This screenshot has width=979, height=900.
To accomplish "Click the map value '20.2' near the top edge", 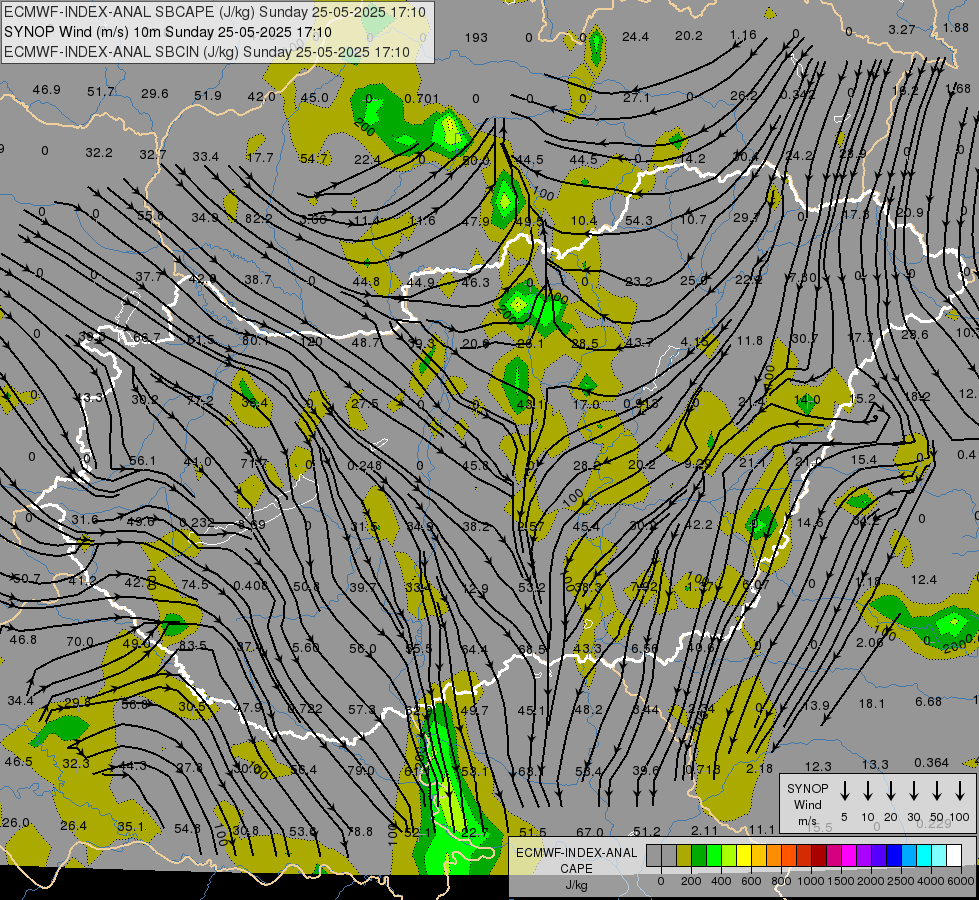I will (689, 36).
